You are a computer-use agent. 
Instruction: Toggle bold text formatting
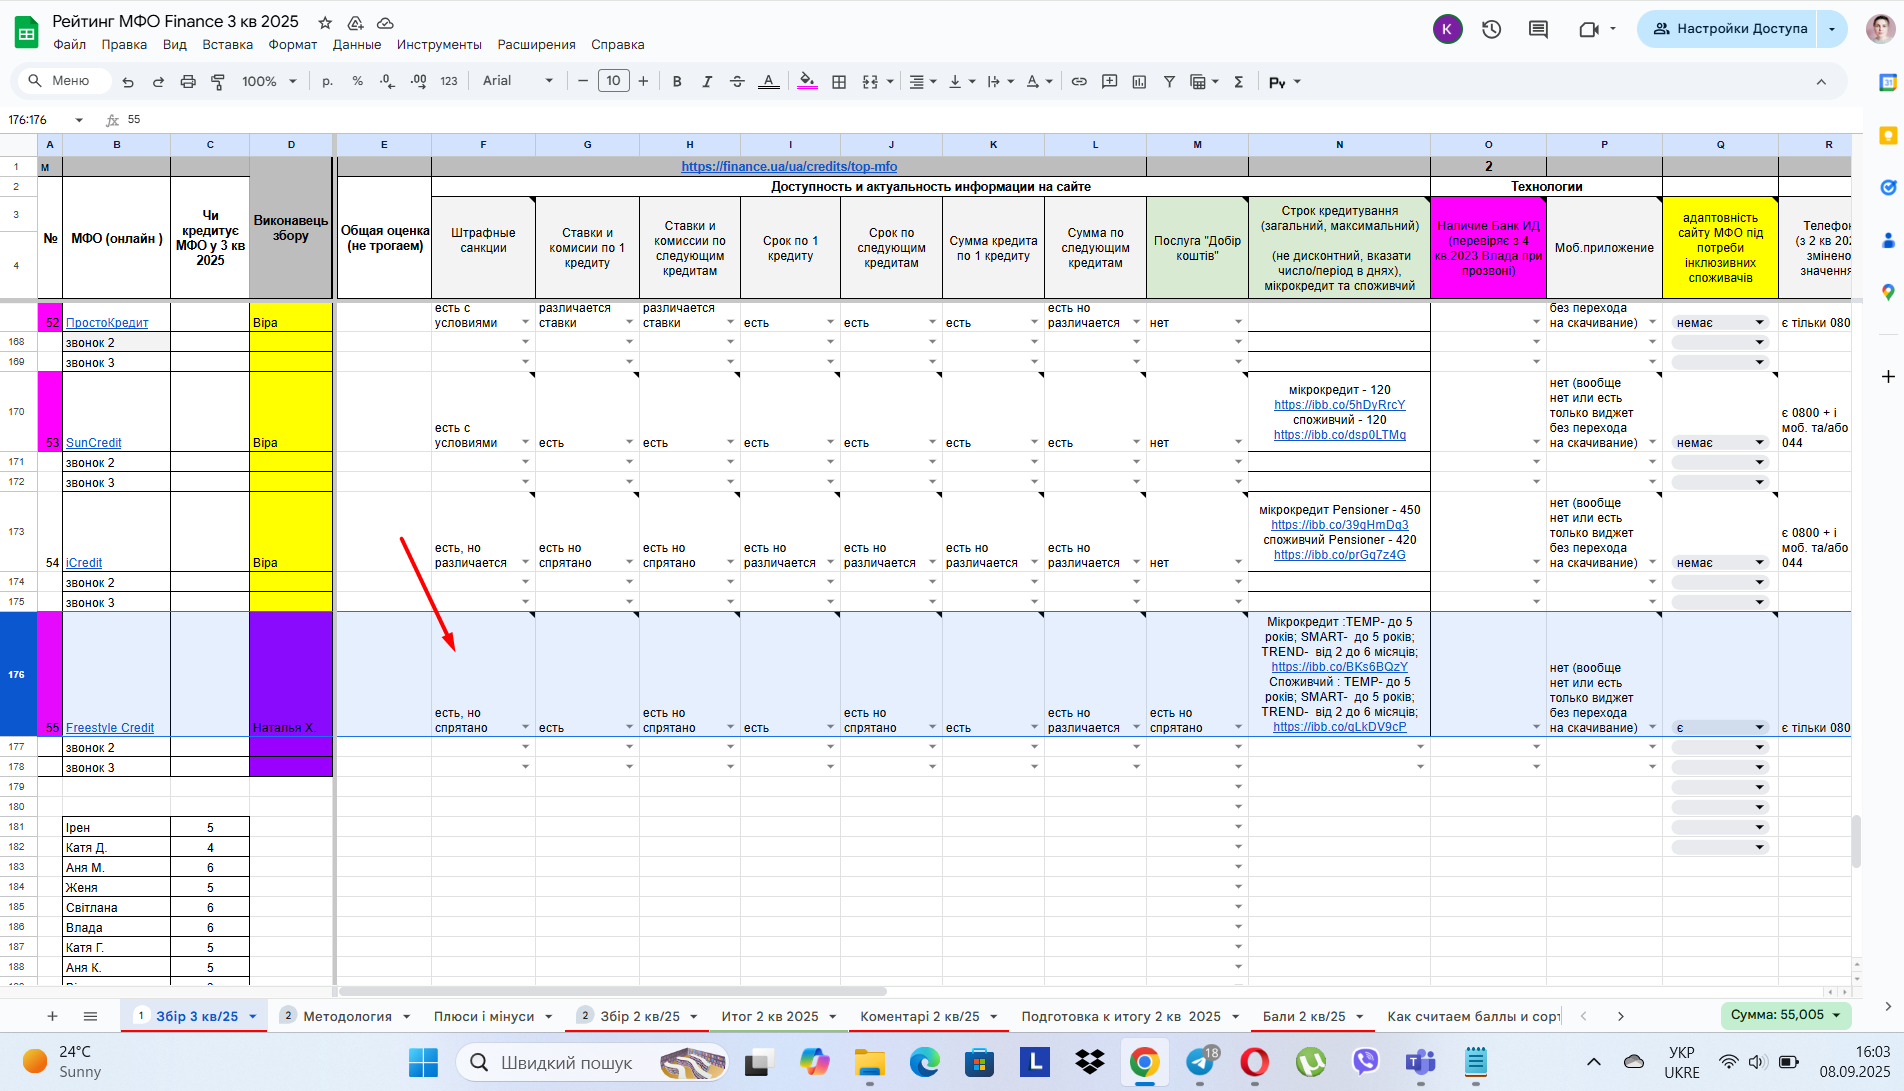pyautogui.click(x=677, y=82)
